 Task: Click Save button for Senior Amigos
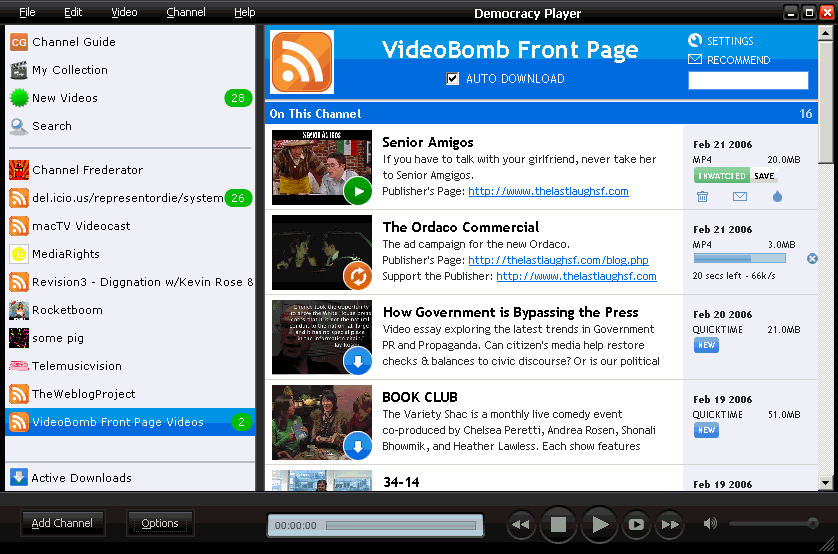764,176
